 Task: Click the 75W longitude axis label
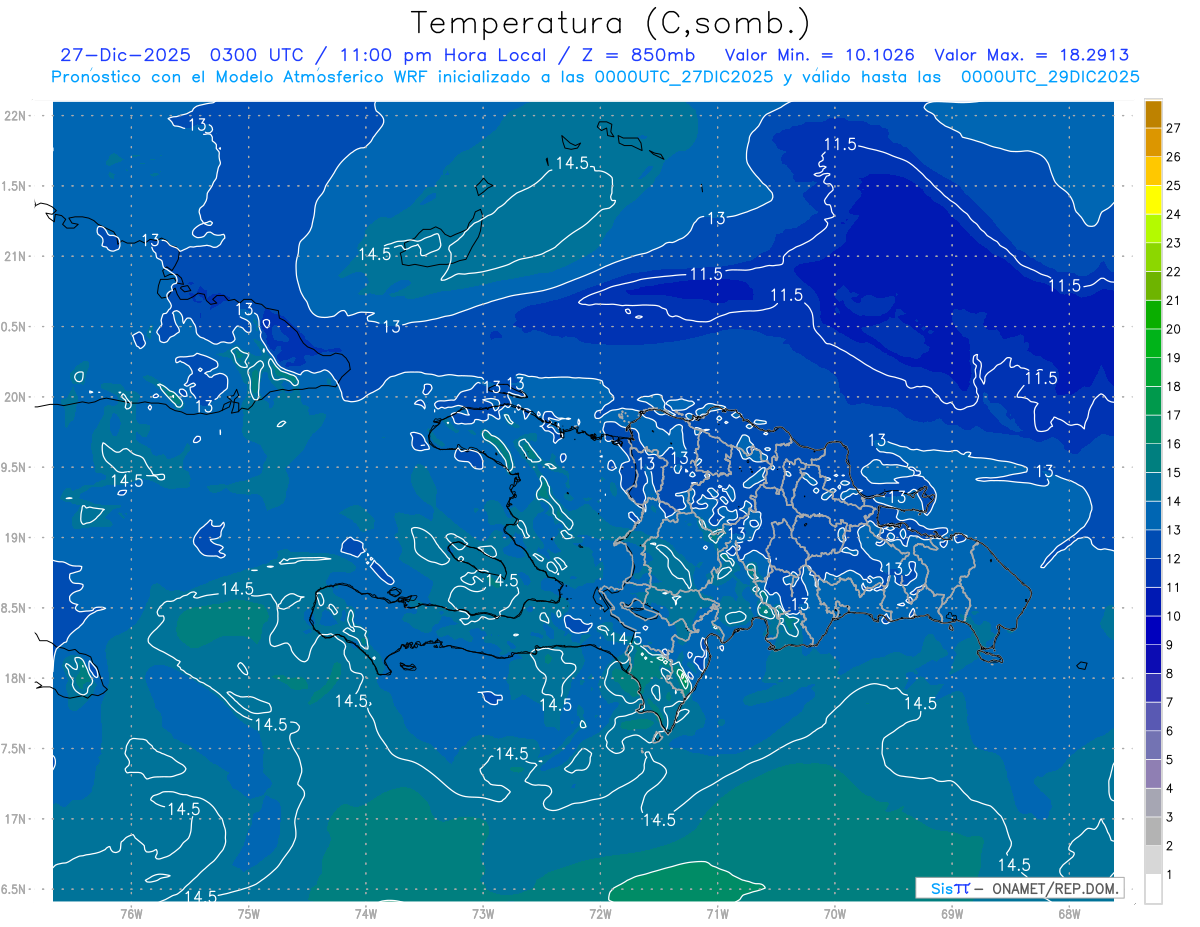249,913
